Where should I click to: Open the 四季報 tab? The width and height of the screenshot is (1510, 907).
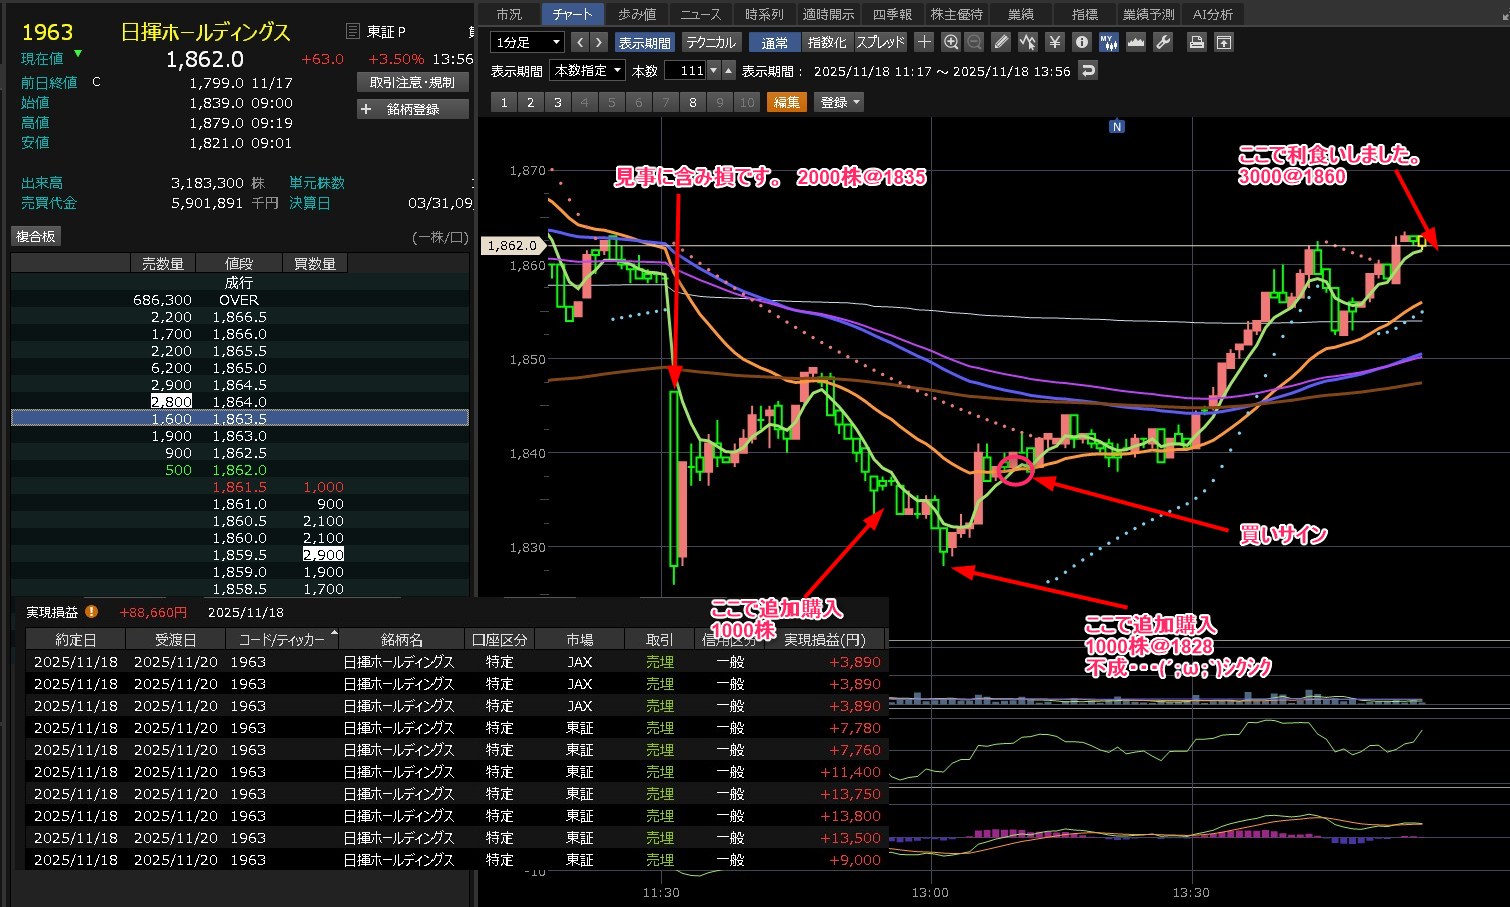point(892,14)
